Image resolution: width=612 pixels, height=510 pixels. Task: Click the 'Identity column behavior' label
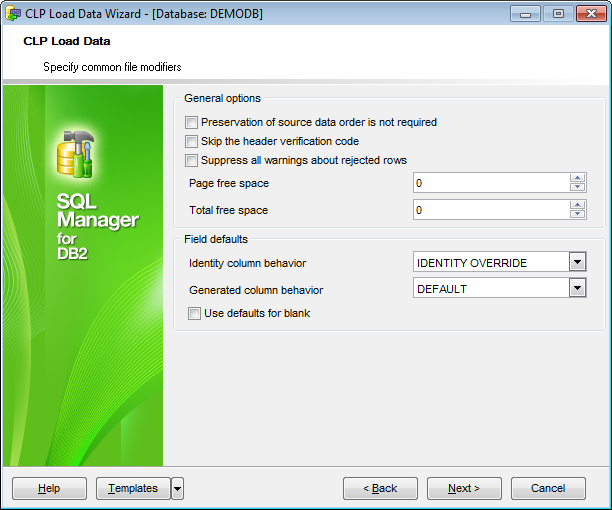(x=247, y=263)
